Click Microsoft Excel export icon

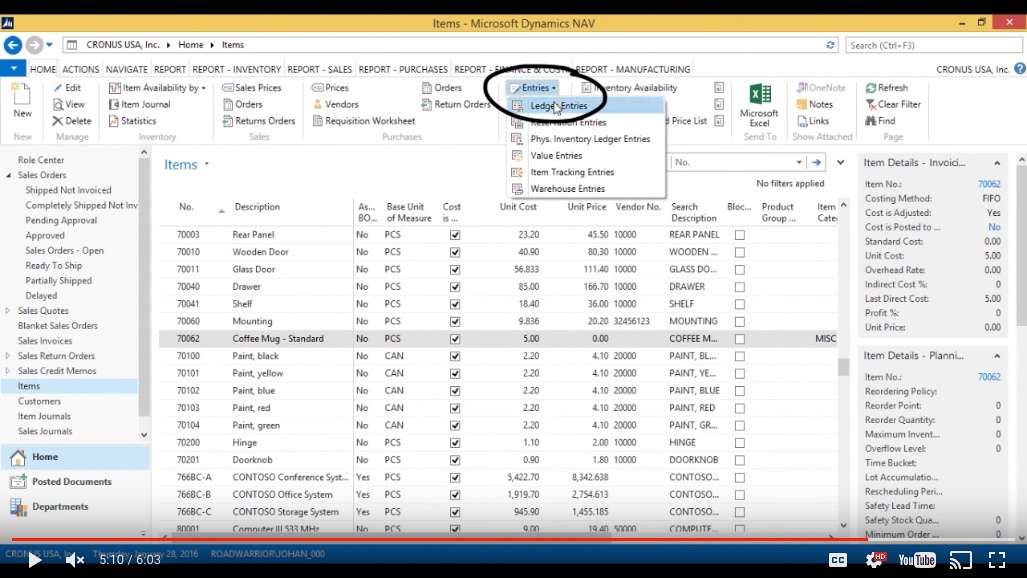coord(760,95)
